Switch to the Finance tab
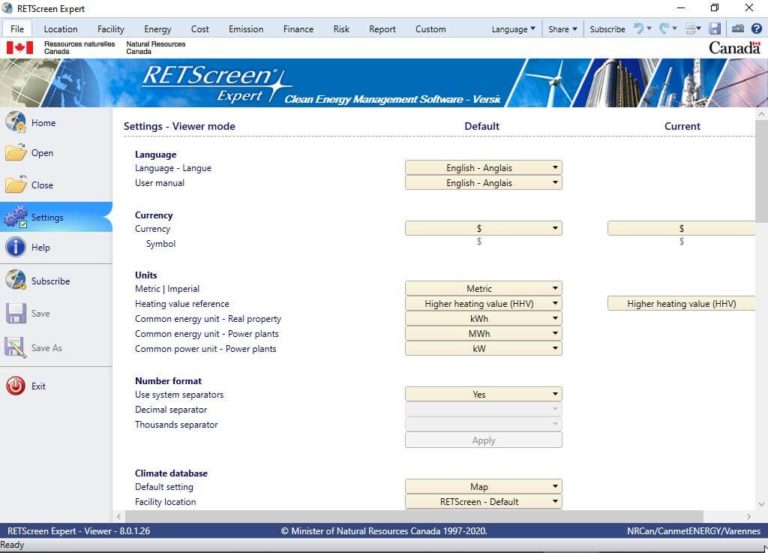 (298, 29)
